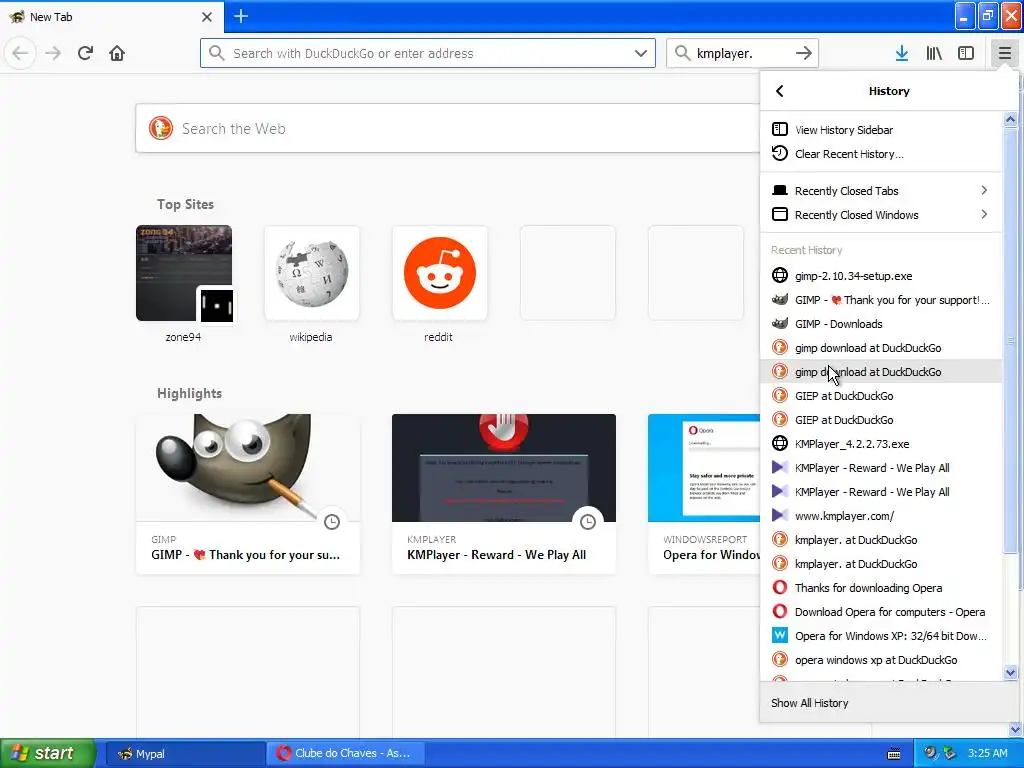Open KMPlayer_4.2.2.73.exe history entry
1024x768 pixels.
coord(880,444)
